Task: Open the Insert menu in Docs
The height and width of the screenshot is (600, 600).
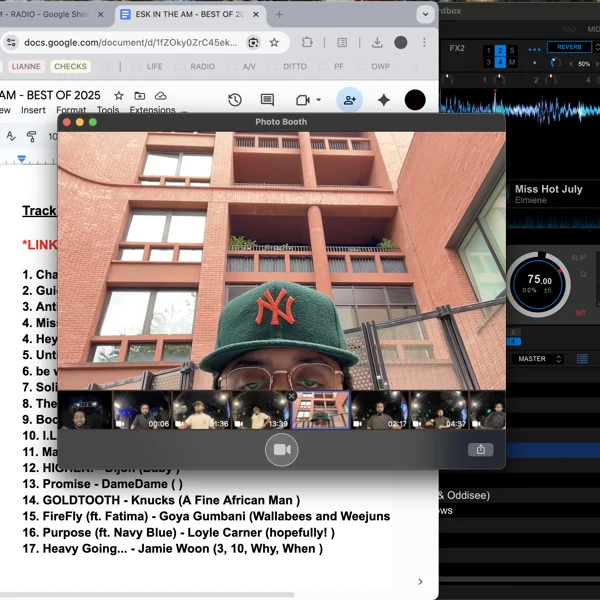Action: 33,110
